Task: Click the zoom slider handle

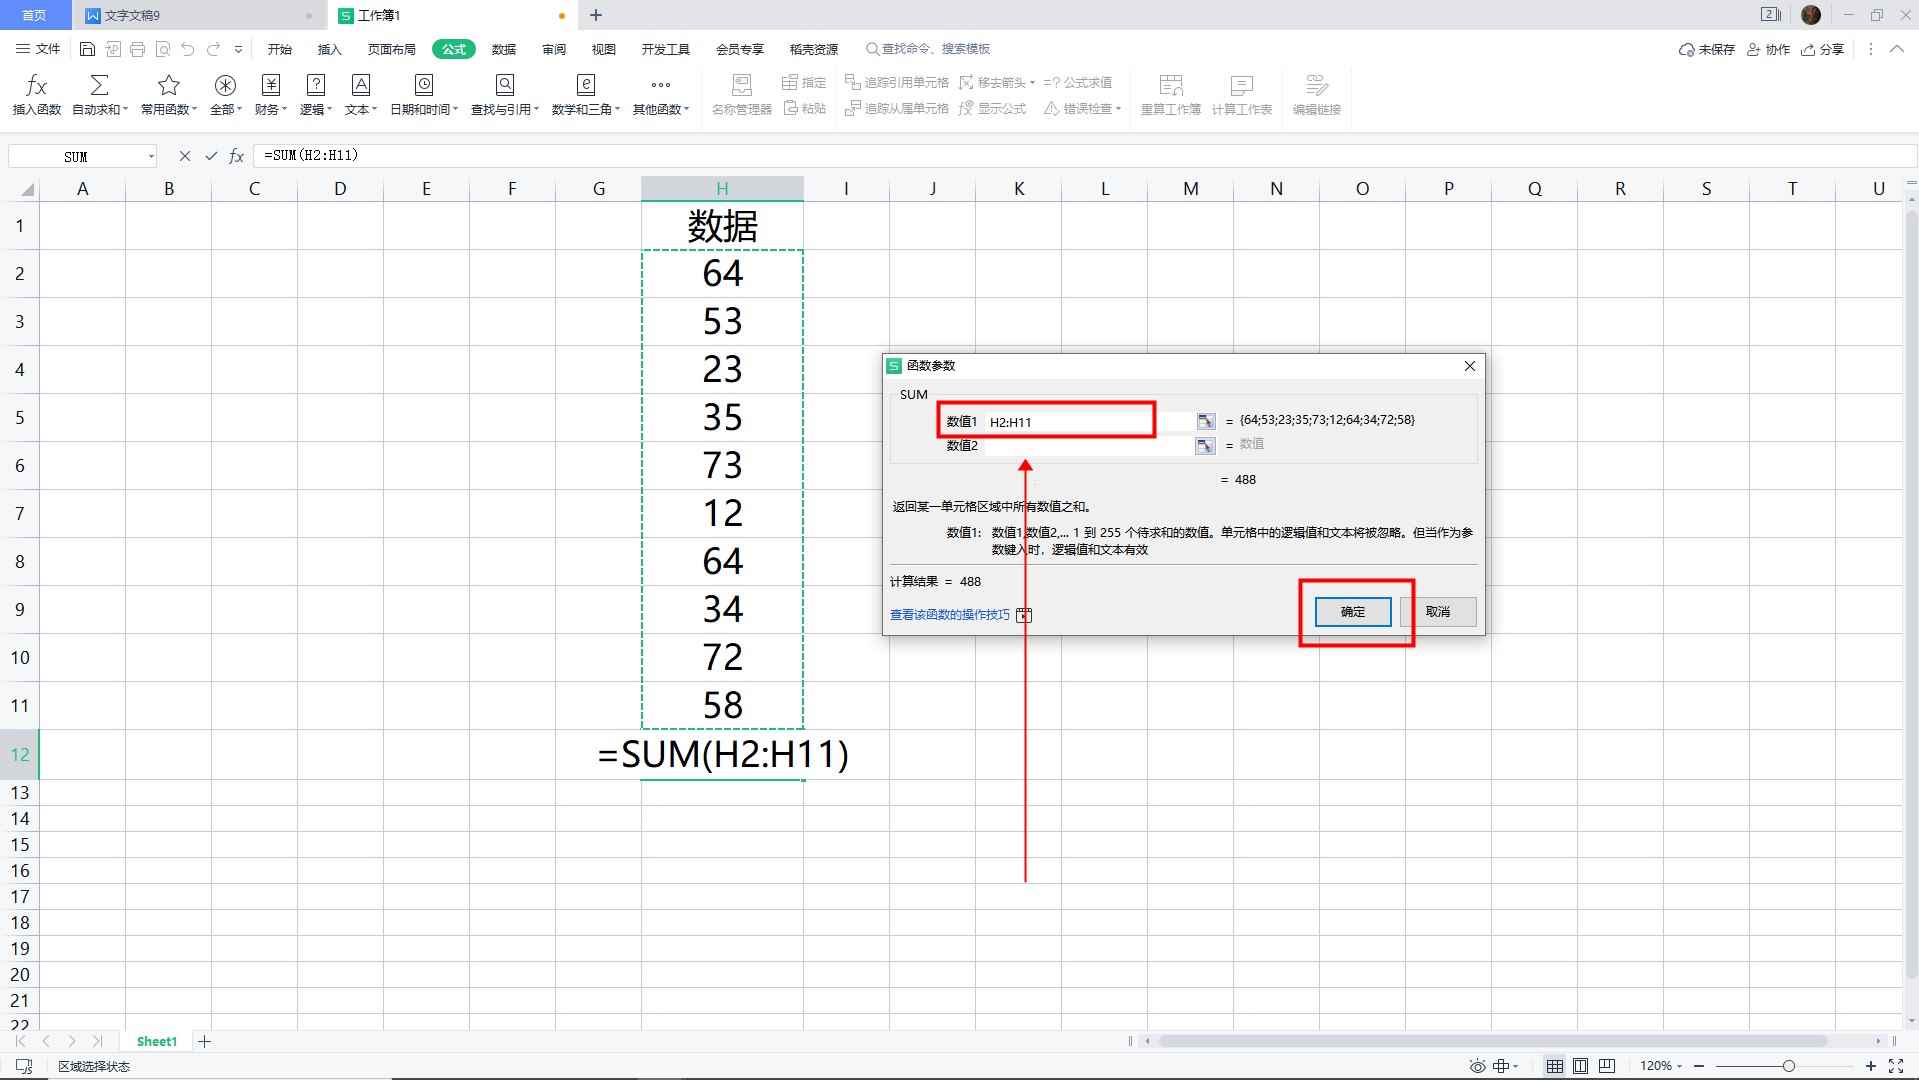Action: 1789,1066
